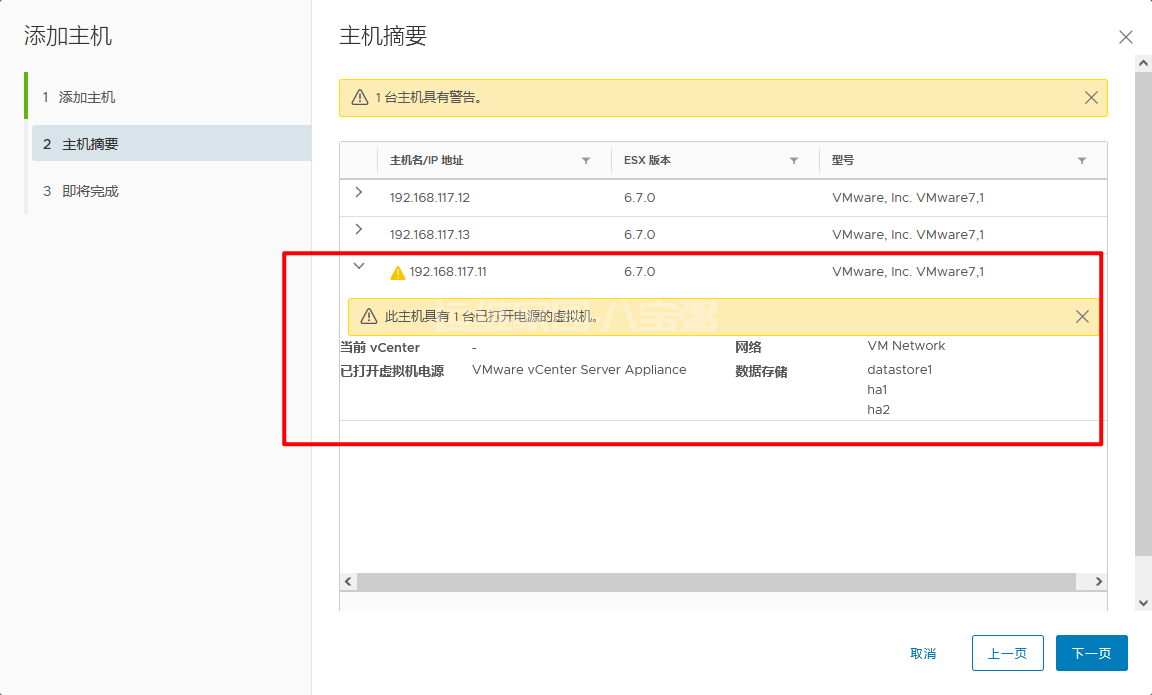Close the add host wizard dialog
1152x695 pixels.
pyautogui.click(x=1125, y=37)
